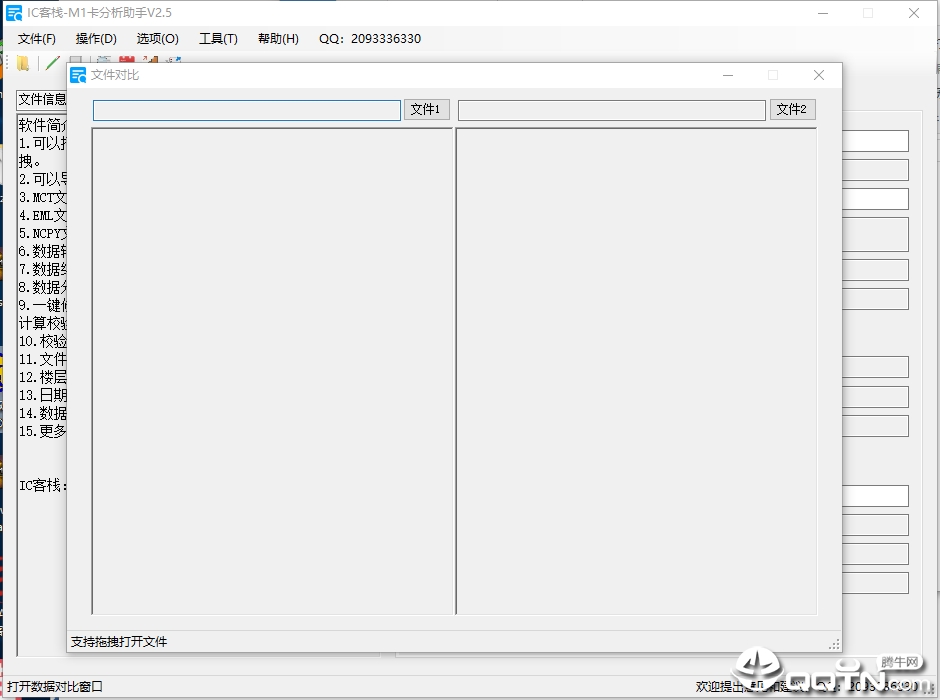Click the QQ: 2093336330 menu entry

point(370,39)
